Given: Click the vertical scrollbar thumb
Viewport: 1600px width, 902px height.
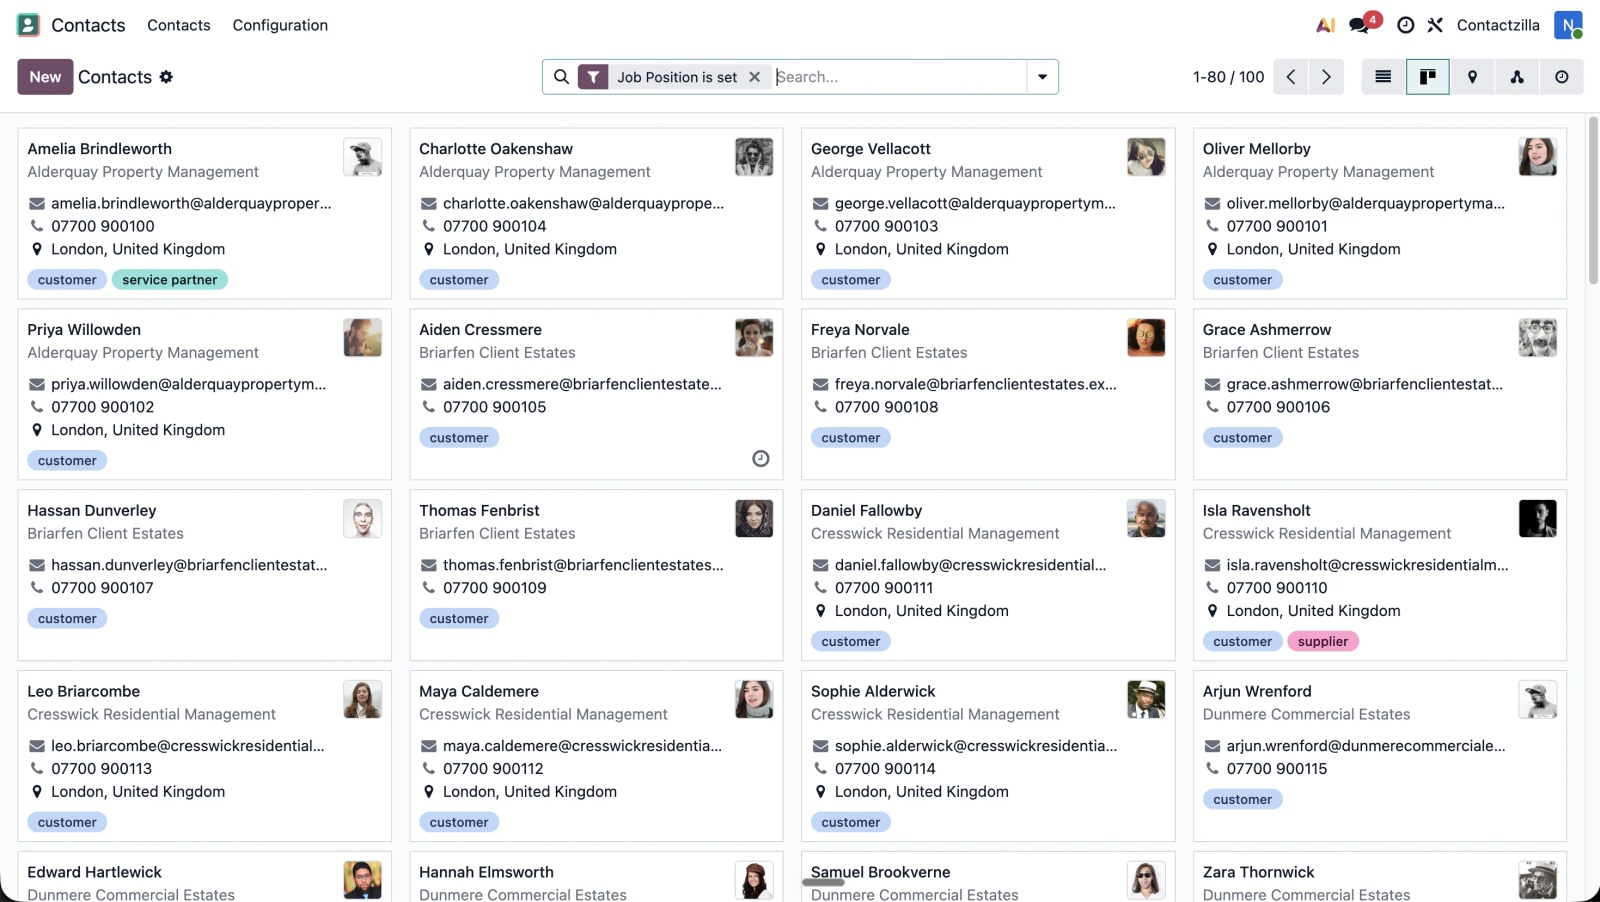Looking at the screenshot, I should [x=1593, y=200].
